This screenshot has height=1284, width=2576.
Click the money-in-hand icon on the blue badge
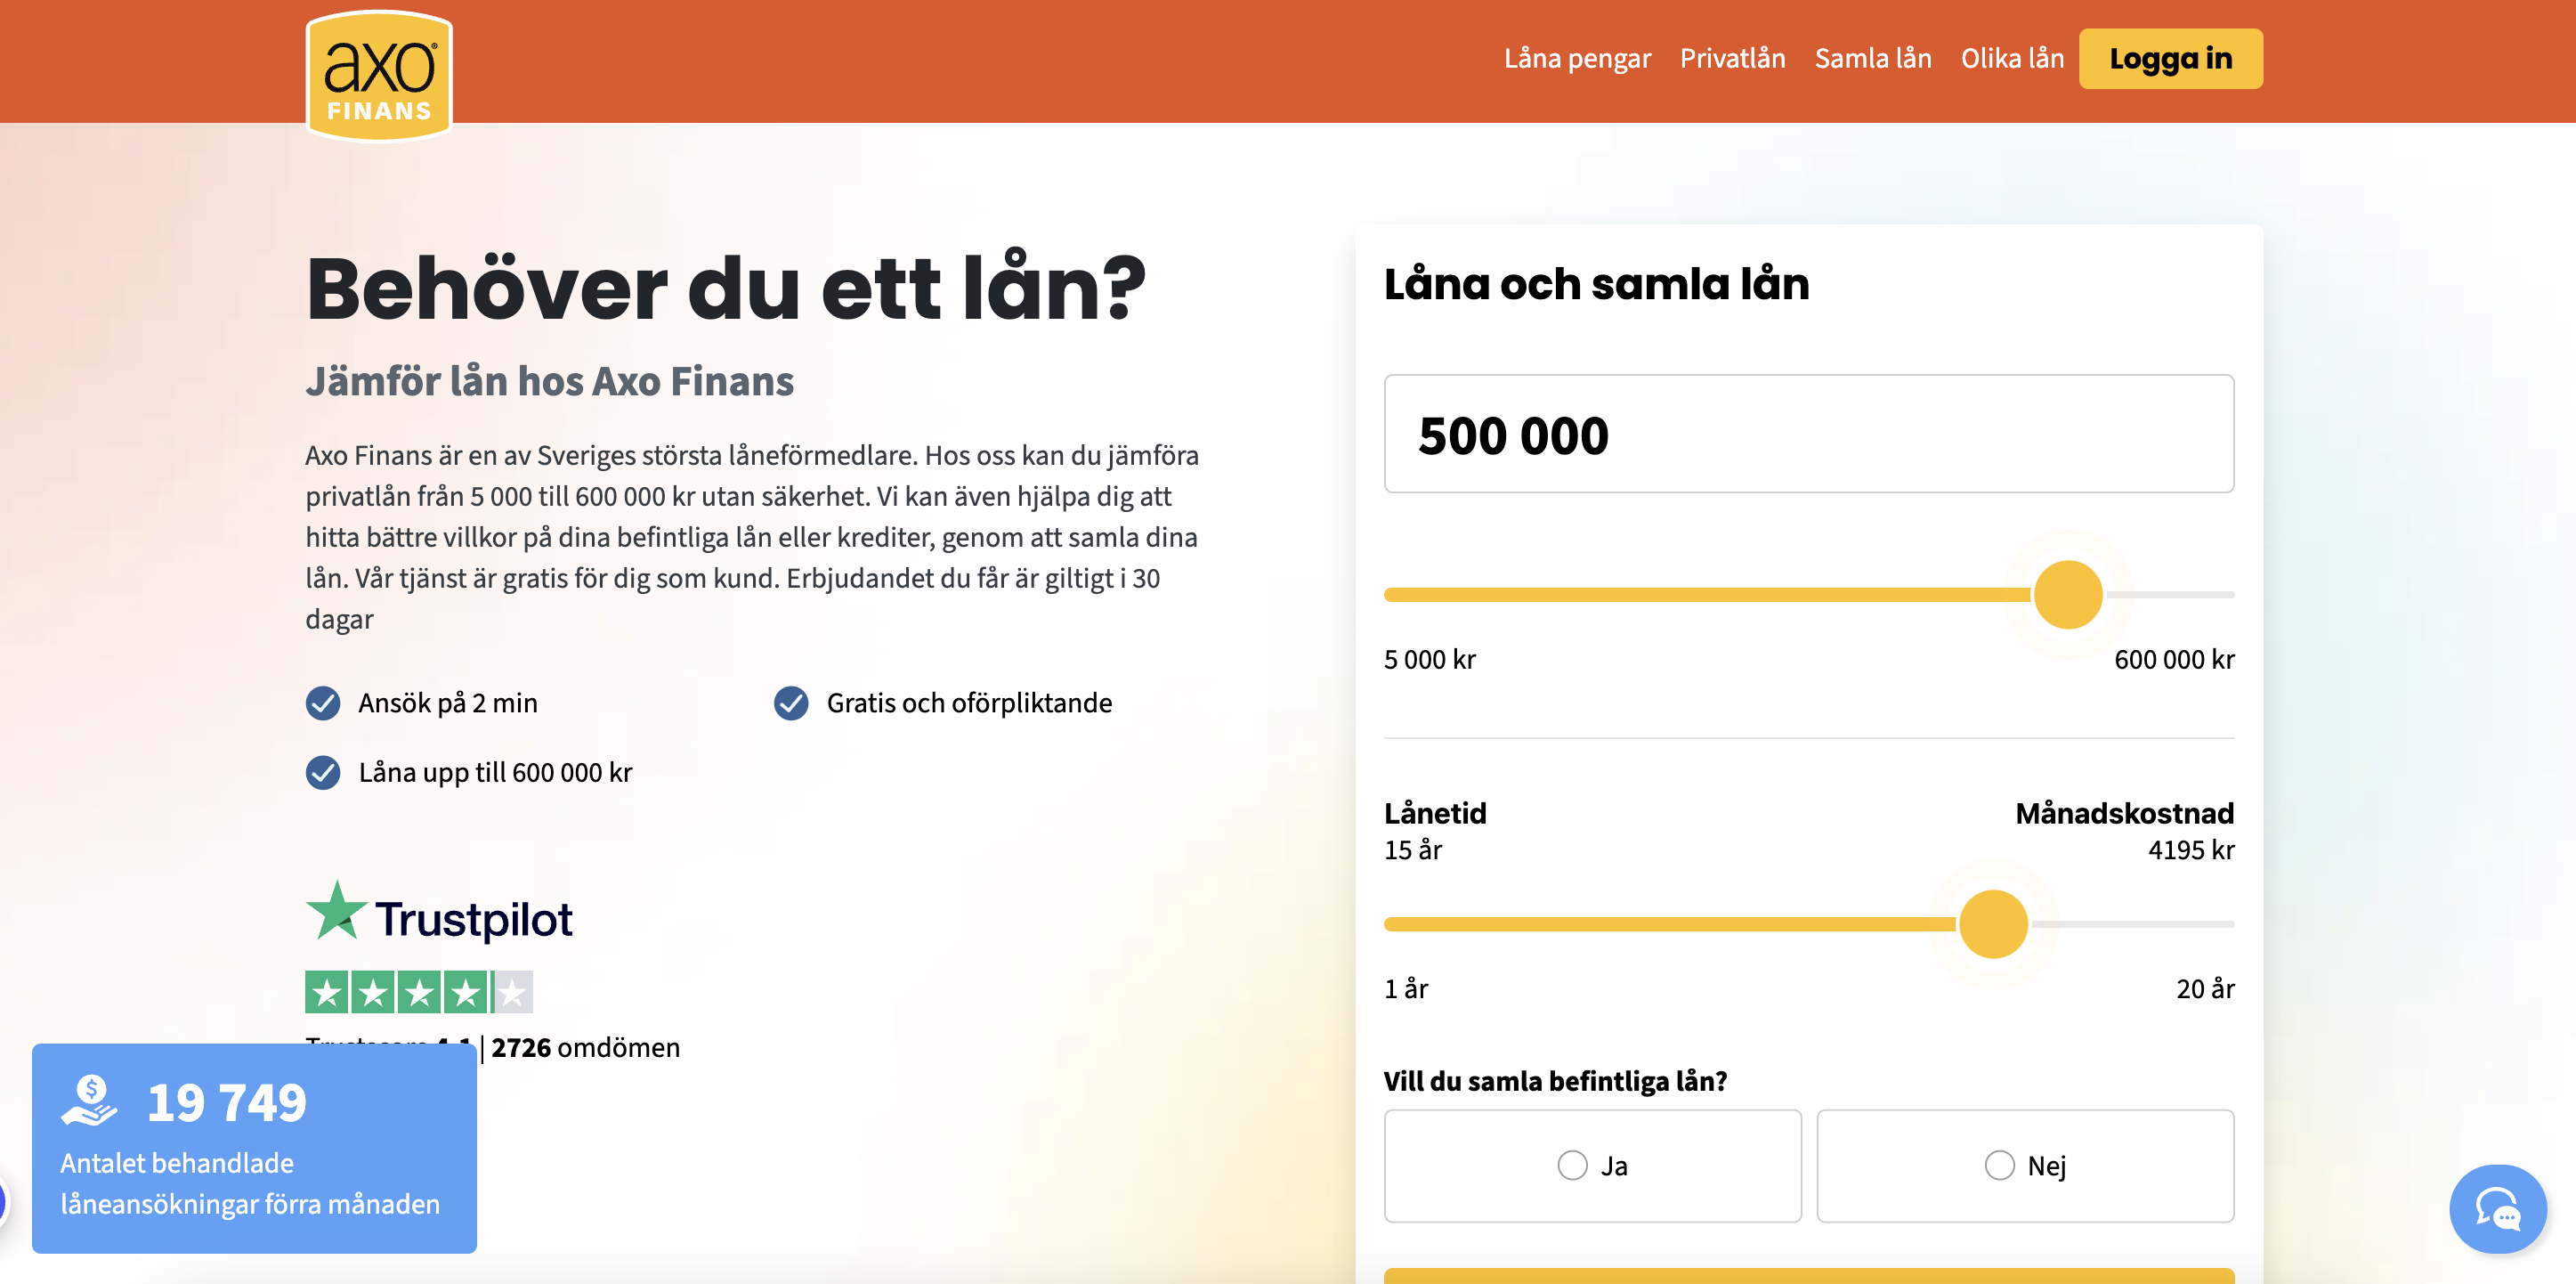[x=90, y=1103]
